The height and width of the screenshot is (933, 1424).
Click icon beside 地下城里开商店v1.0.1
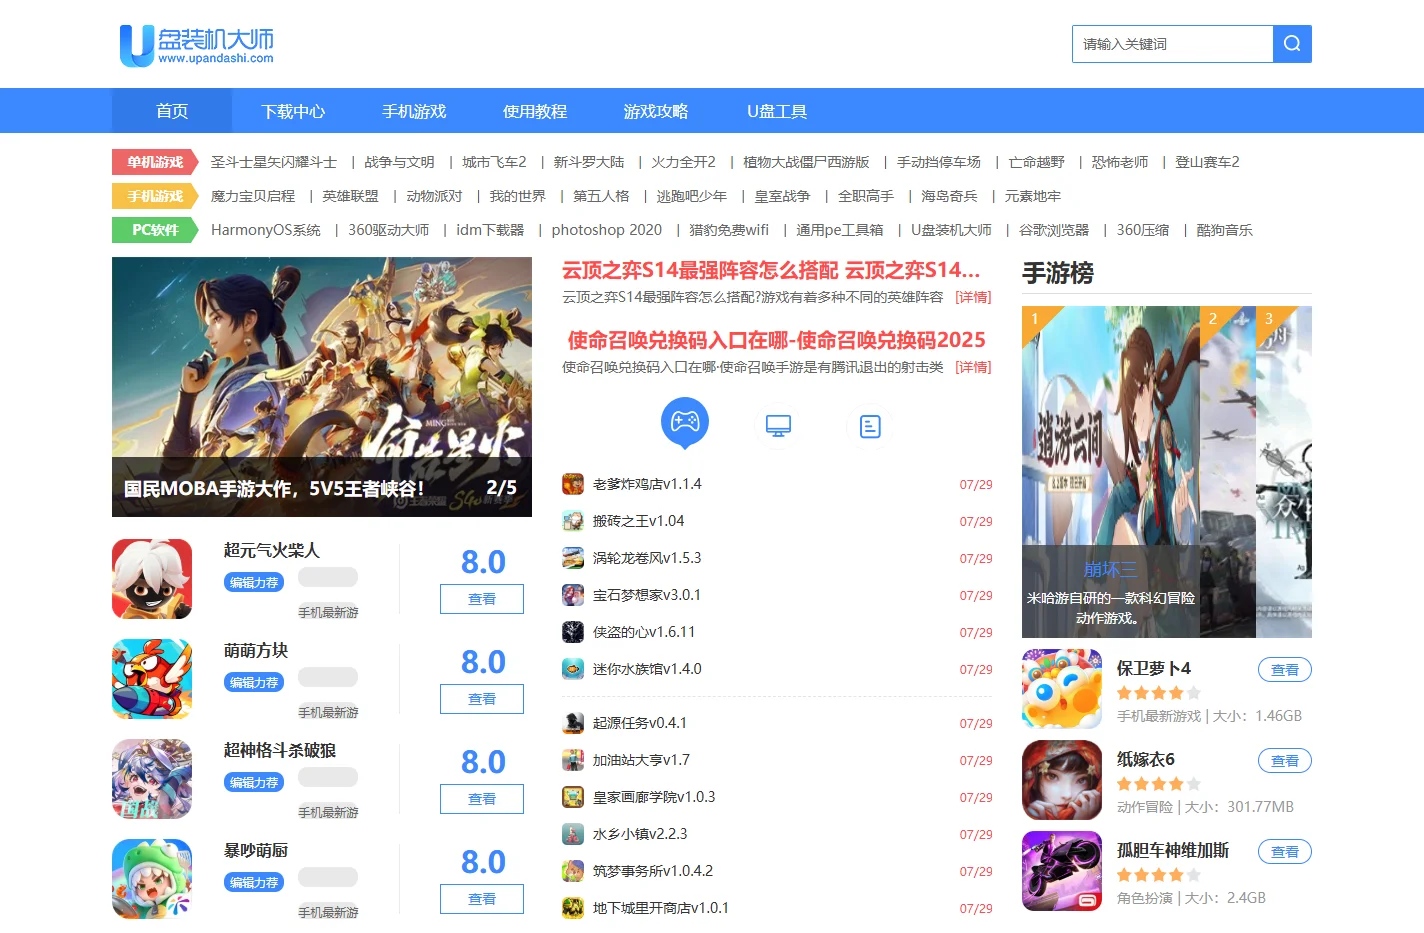tap(573, 908)
